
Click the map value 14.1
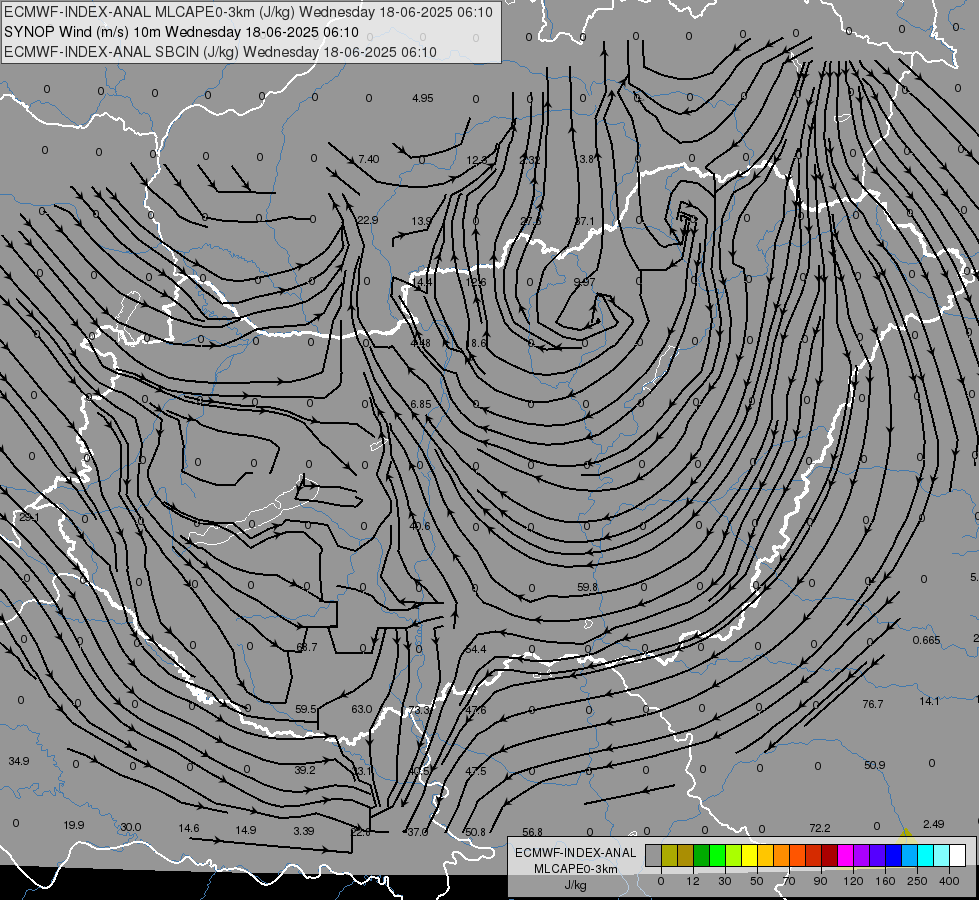(929, 701)
